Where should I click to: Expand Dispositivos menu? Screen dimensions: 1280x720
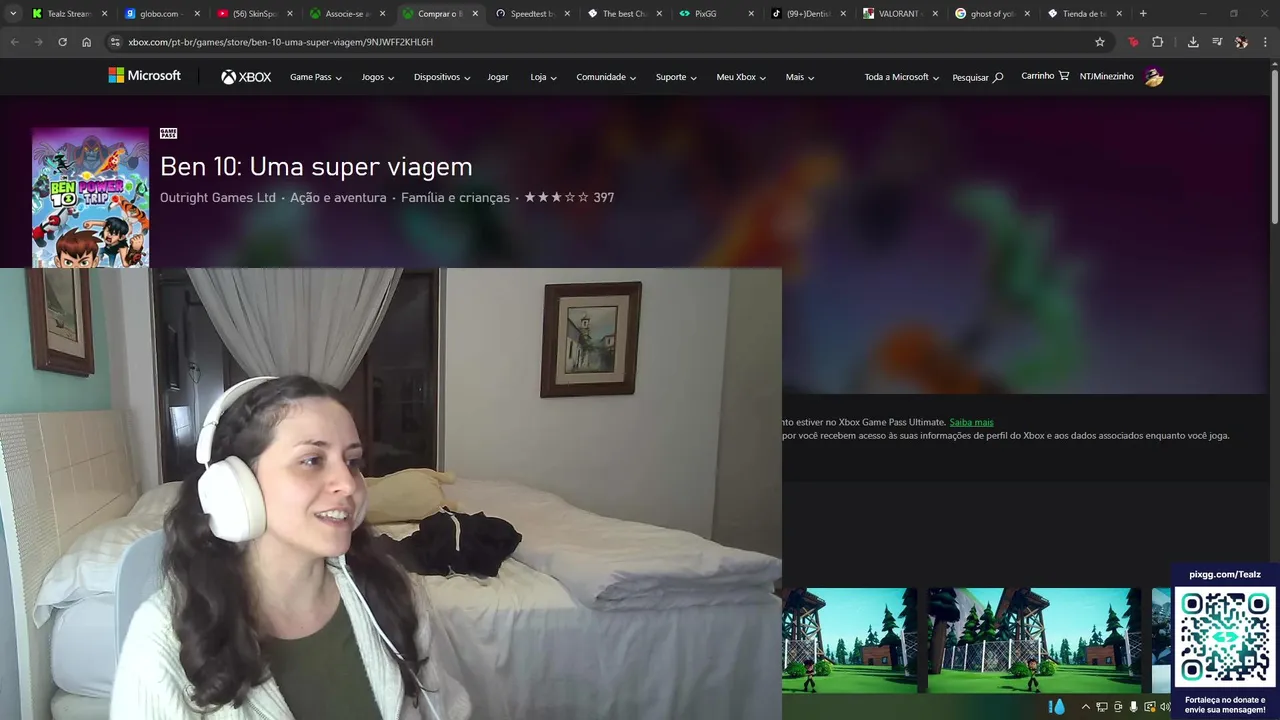pyautogui.click(x=442, y=77)
